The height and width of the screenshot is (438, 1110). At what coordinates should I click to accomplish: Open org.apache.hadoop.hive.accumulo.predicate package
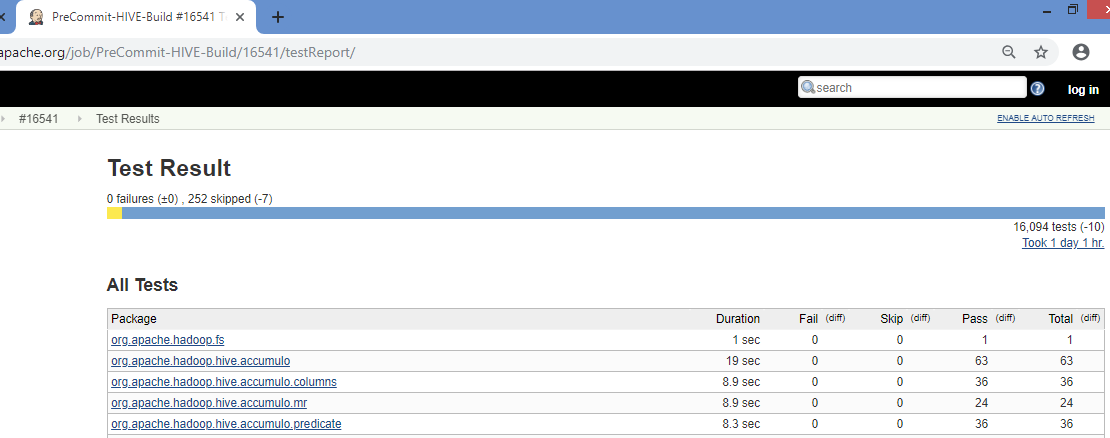pyautogui.click(x=226, y=424)
